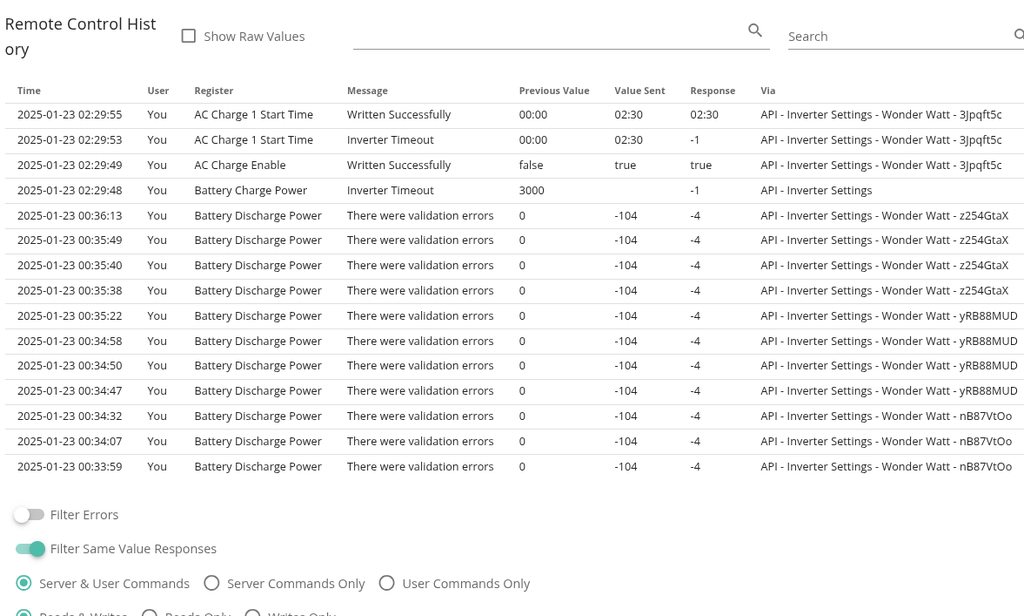Choose the Server Commands Only radio button

click(x=211, y=583)
